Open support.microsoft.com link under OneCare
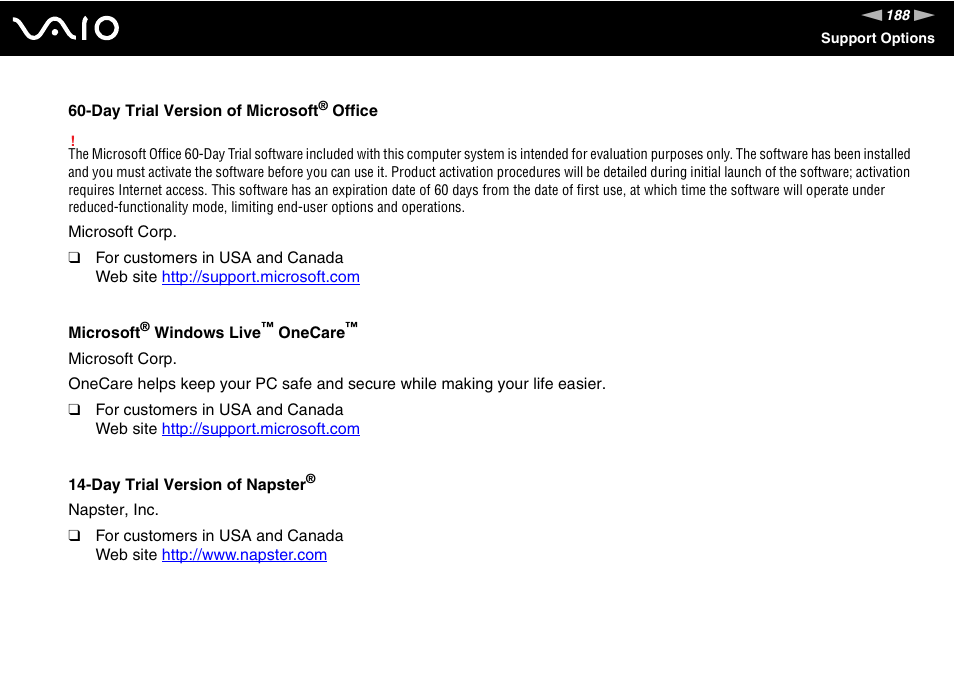This screenshot has height=674, width=954. pyautogui.click(x=260, y=429)
